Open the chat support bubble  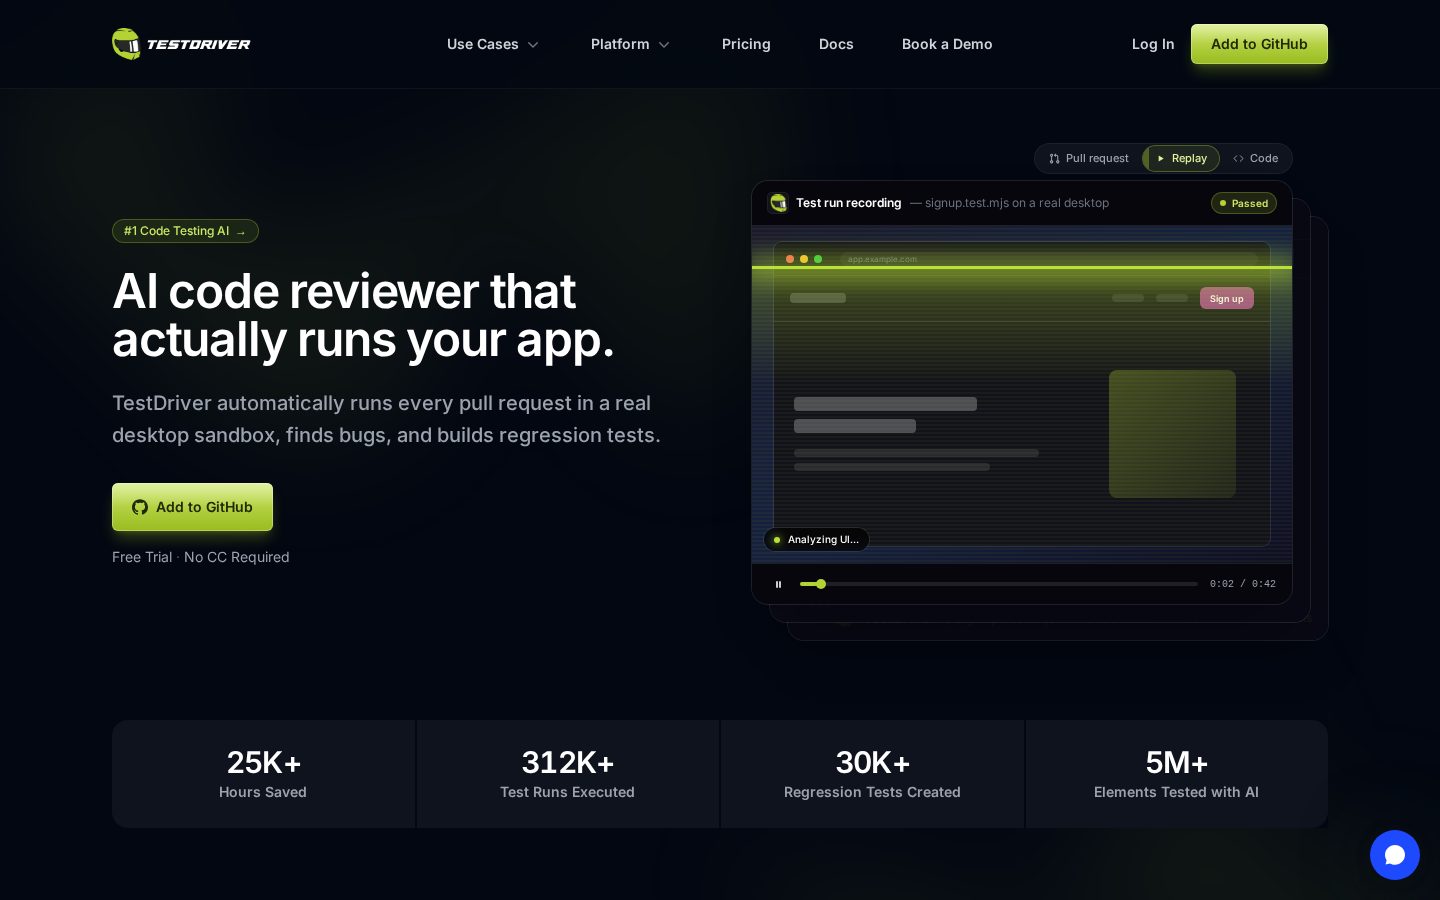pyautogui.click(x=1395, y=855)
